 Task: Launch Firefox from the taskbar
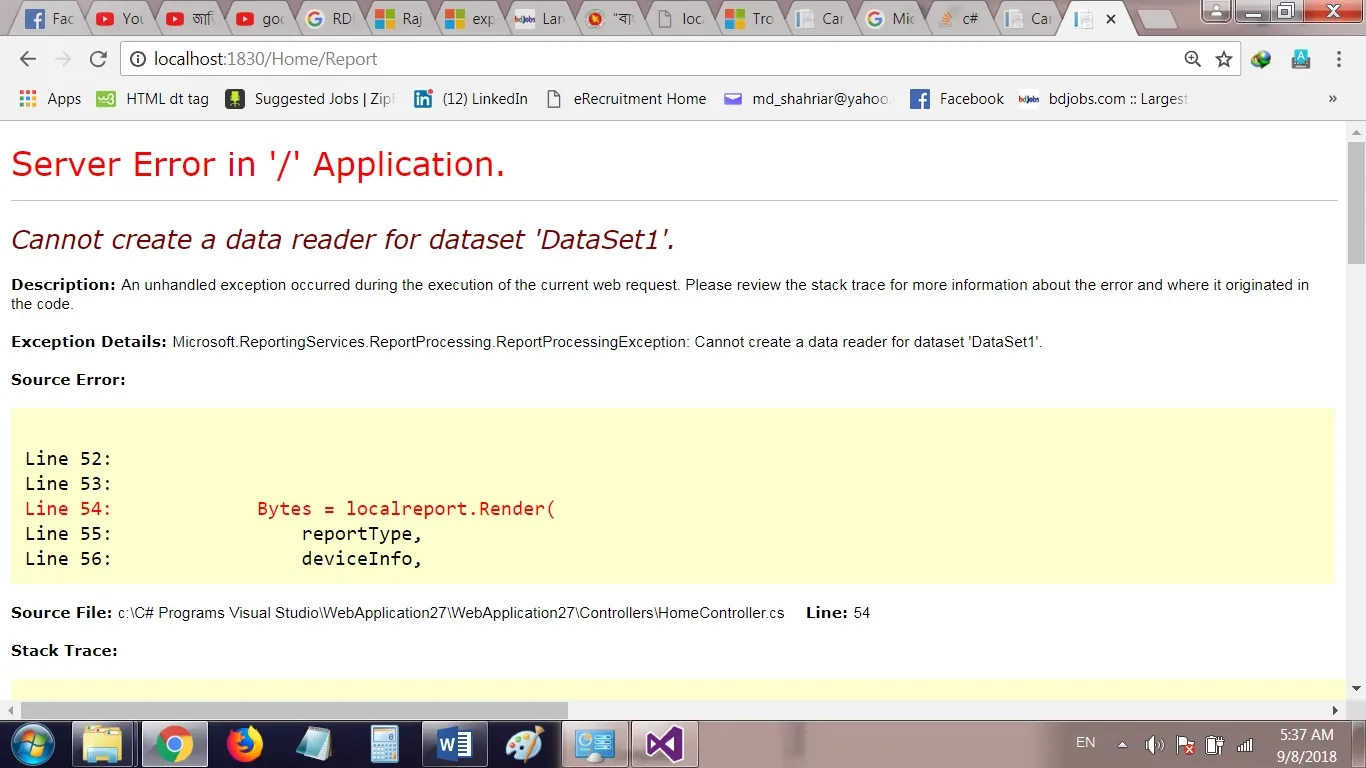pyautogui.click(x=244, y=744)
